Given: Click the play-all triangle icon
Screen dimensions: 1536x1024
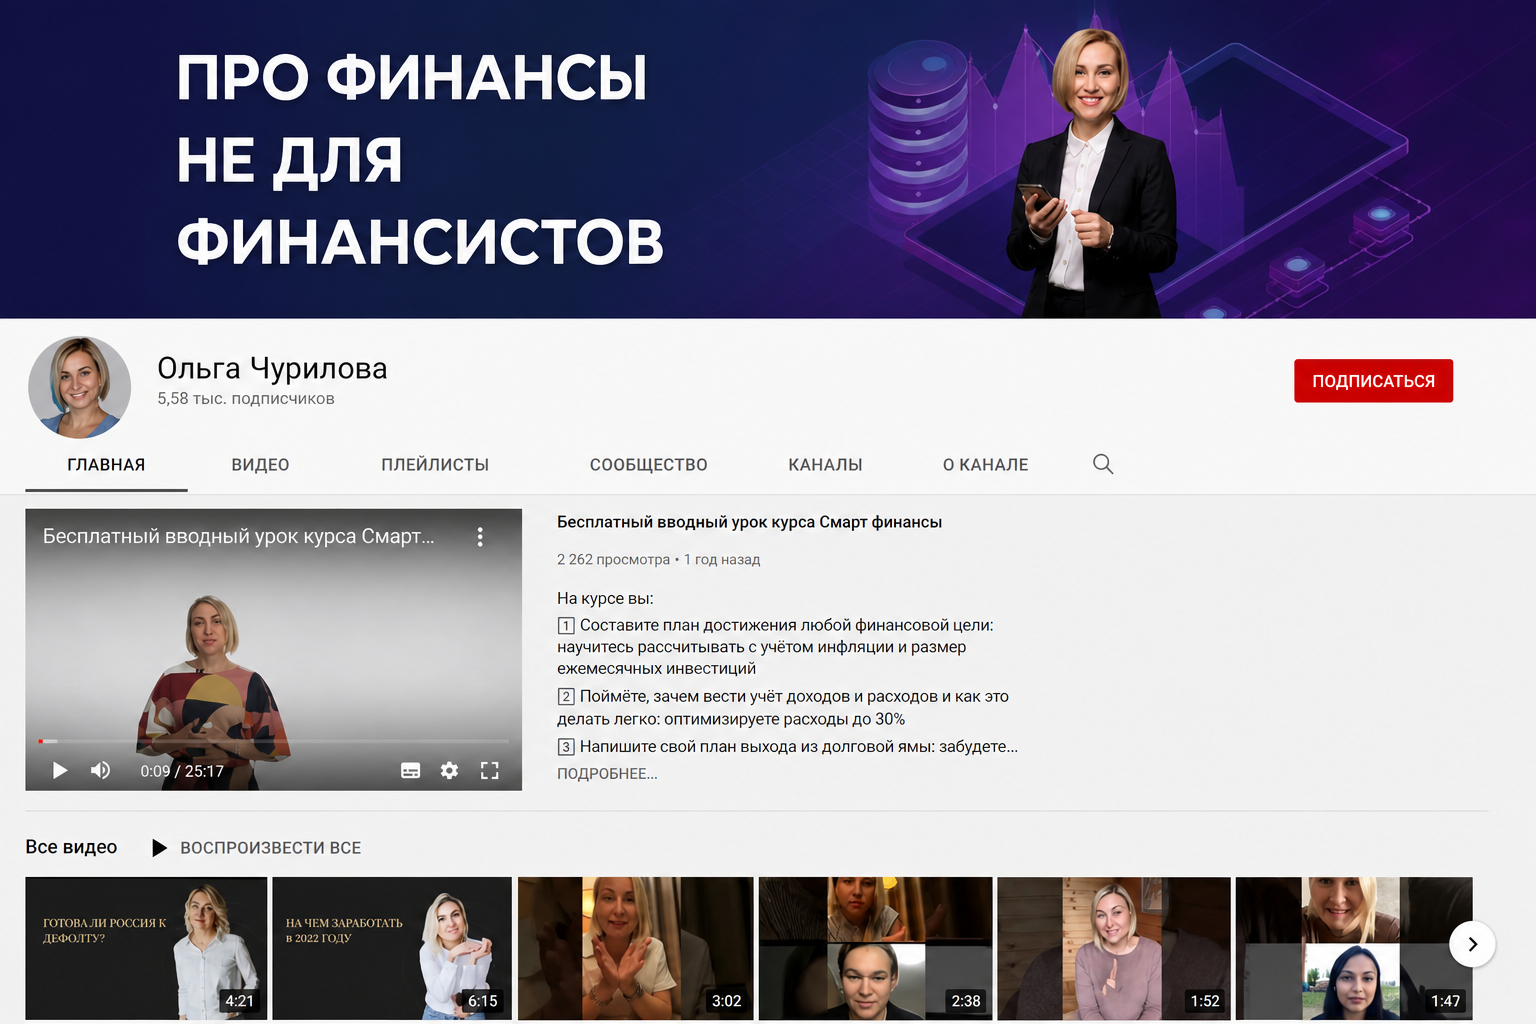Looking at the screenshot, I should pyautogui.click(x=159, y=848).
